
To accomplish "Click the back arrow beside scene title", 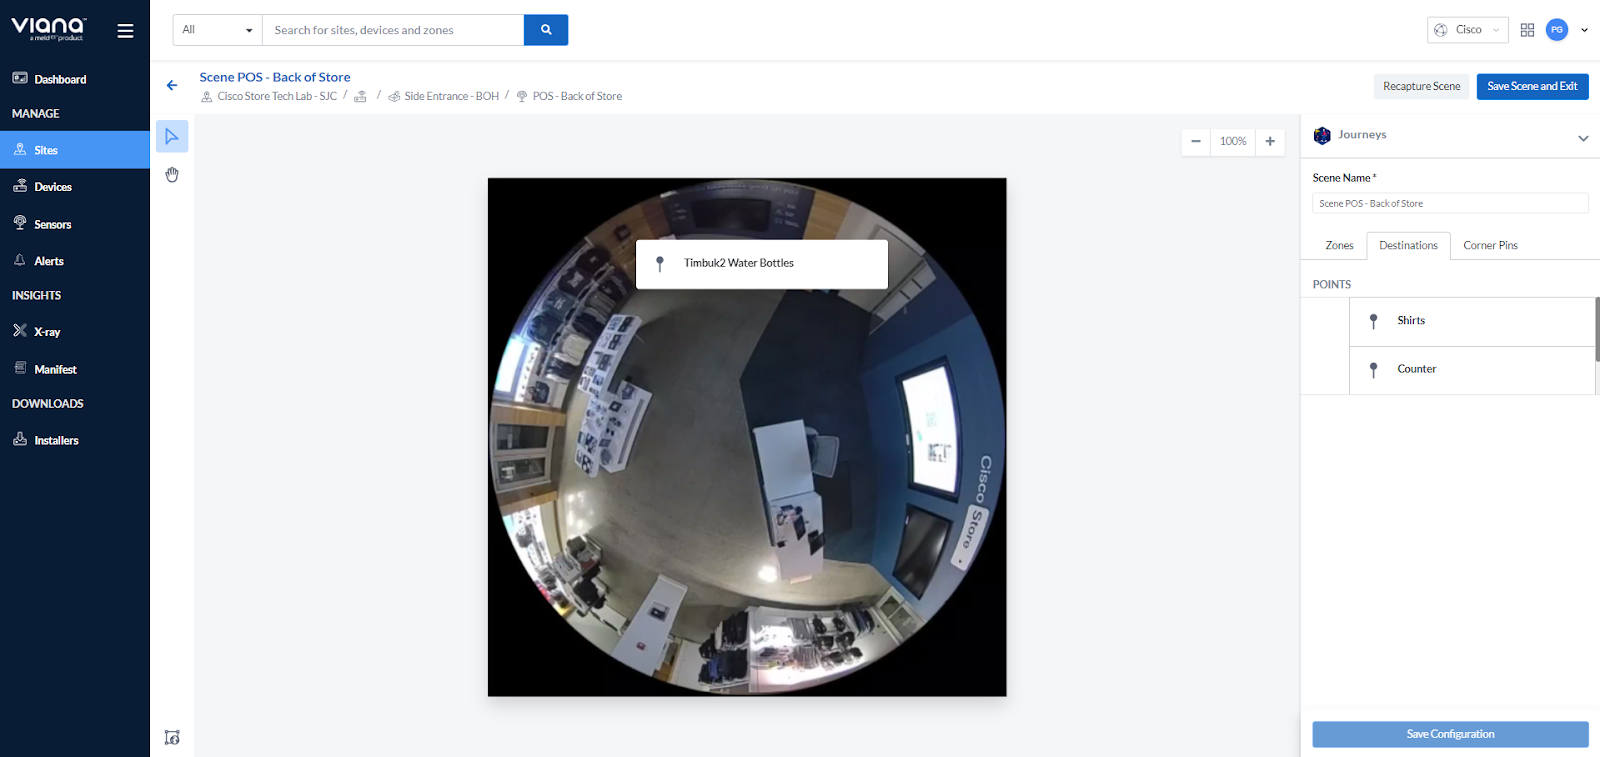I will click(172, 86).
